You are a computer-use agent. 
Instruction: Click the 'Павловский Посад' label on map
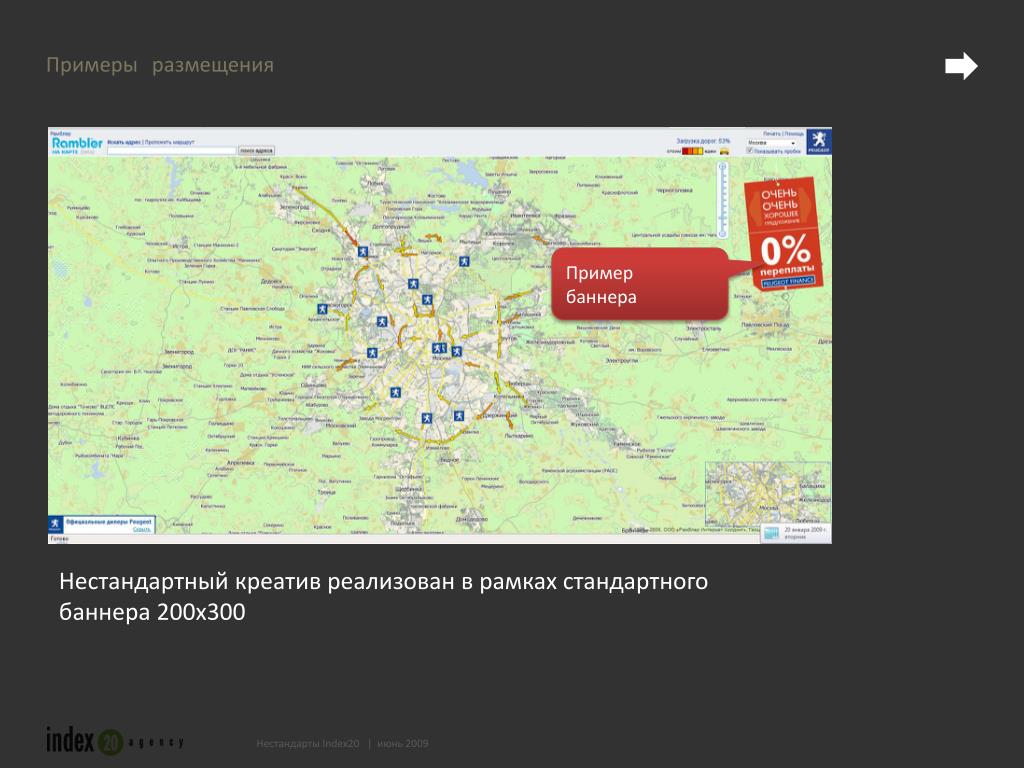tap(766, 325)
